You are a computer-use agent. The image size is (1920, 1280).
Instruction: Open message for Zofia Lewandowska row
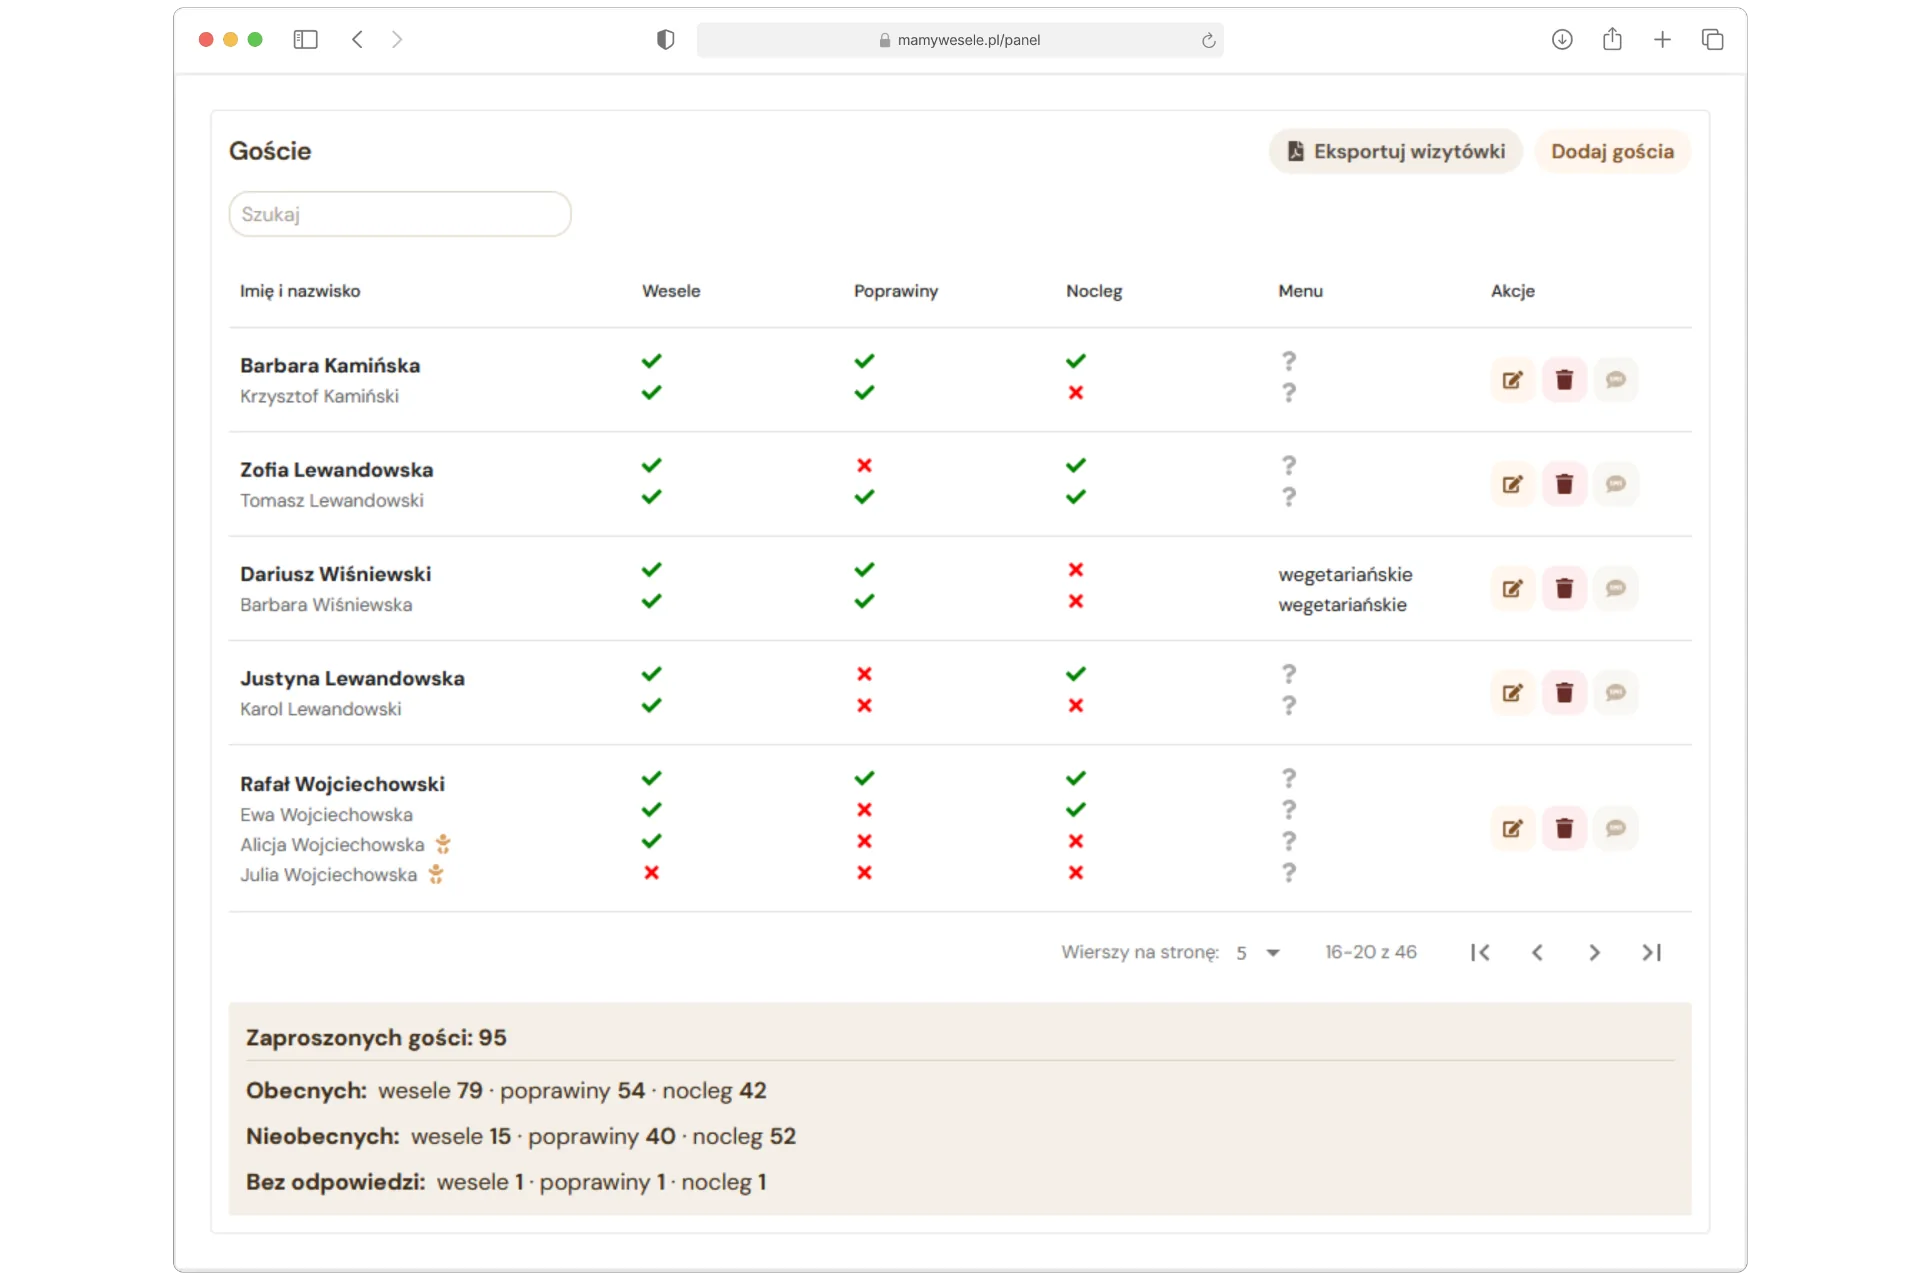click(1616, 484)
